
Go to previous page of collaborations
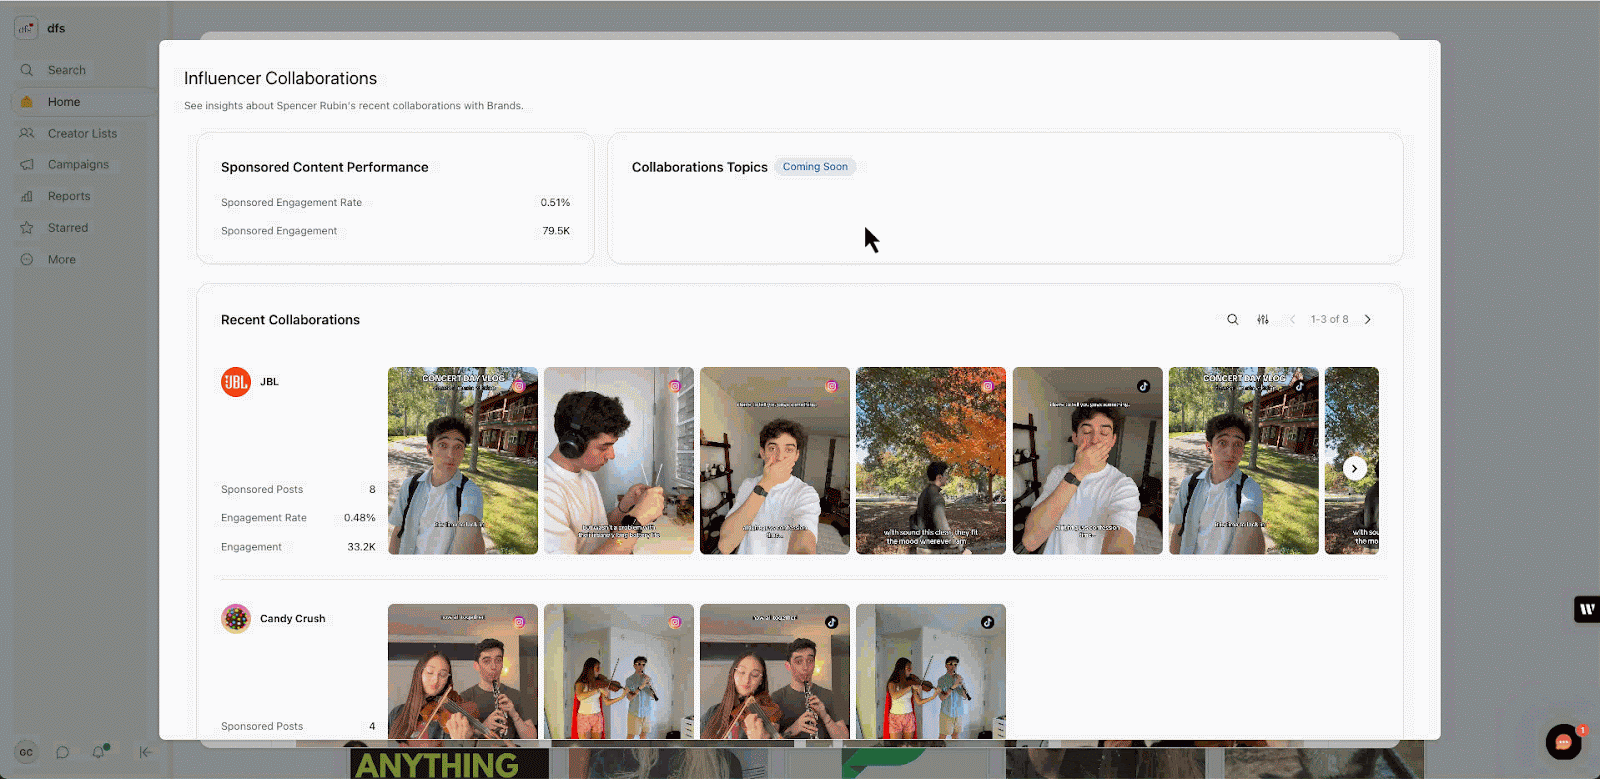click(1292, 320)
